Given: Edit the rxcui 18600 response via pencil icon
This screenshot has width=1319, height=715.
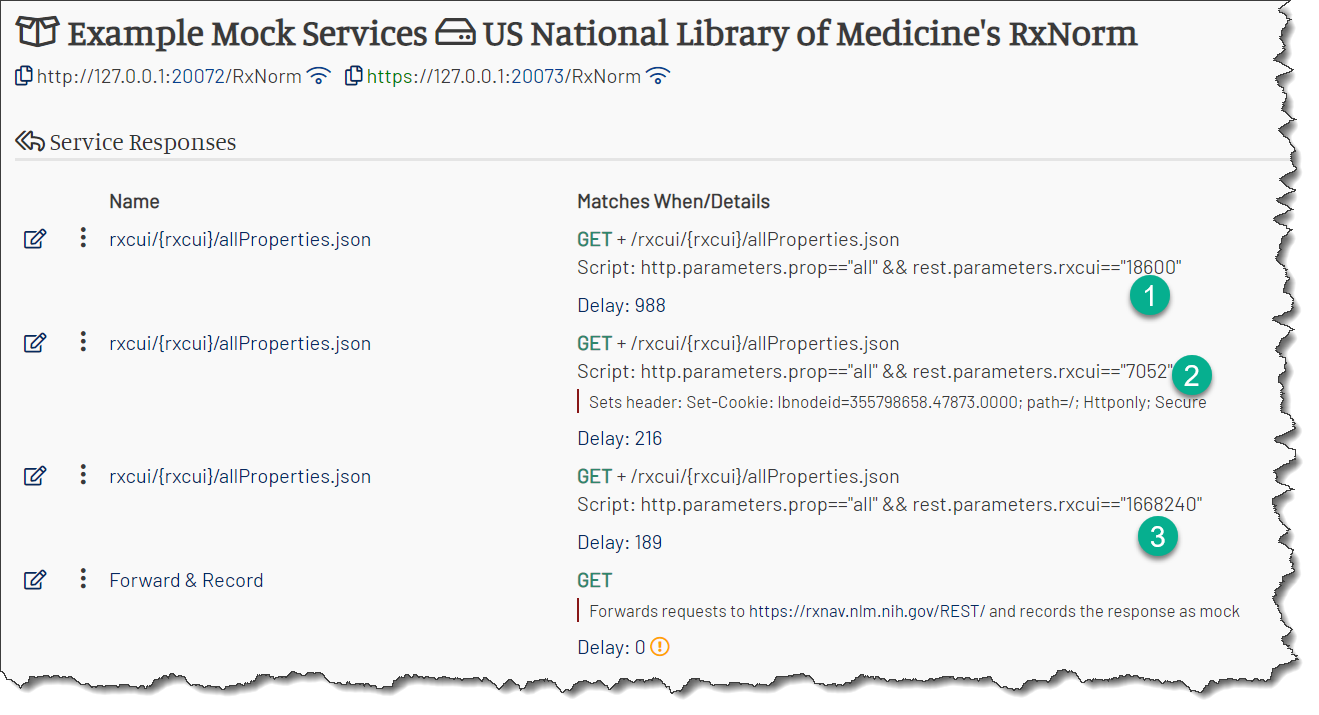Looking at the screenshot, I should click(x=35, y=239).
